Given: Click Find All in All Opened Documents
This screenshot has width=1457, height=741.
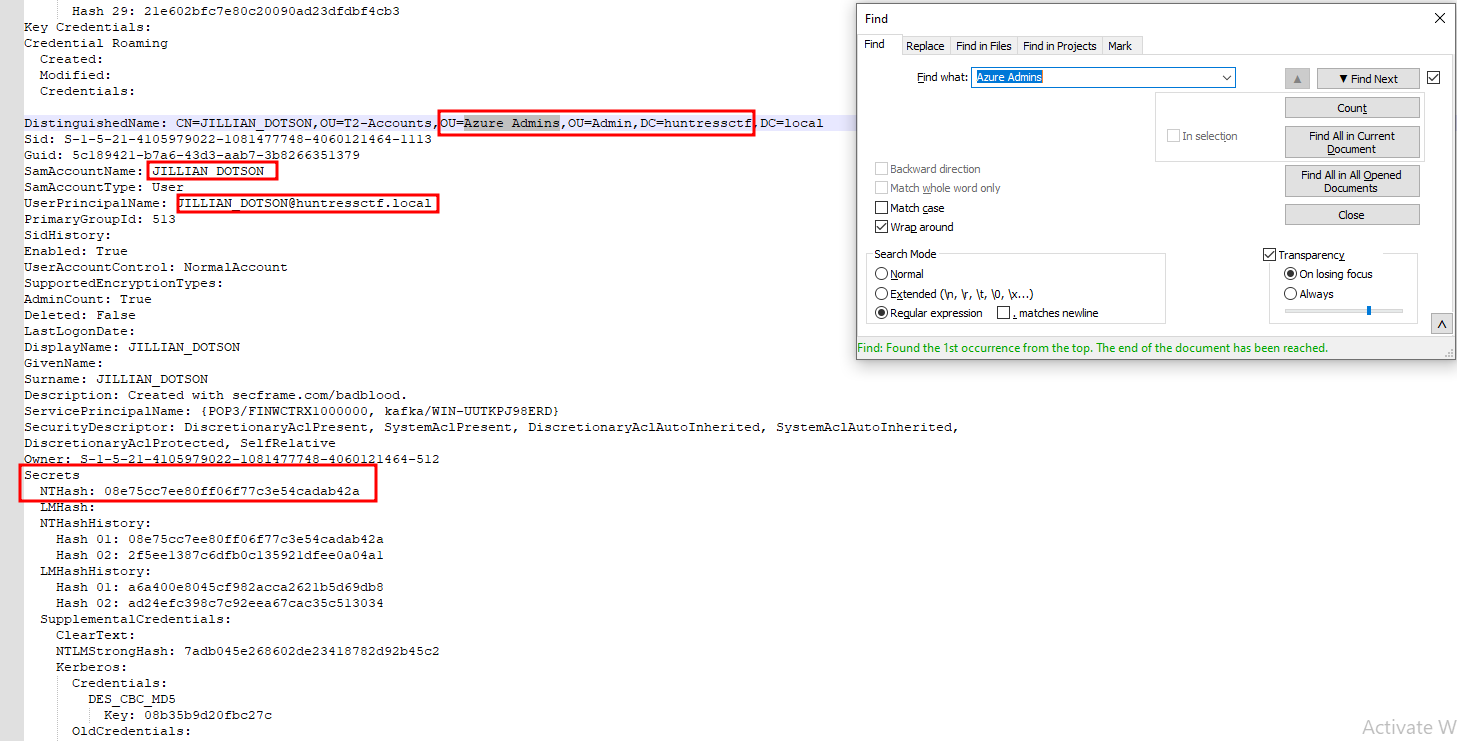Looking at the screenshot, I should coord(1352,181).
